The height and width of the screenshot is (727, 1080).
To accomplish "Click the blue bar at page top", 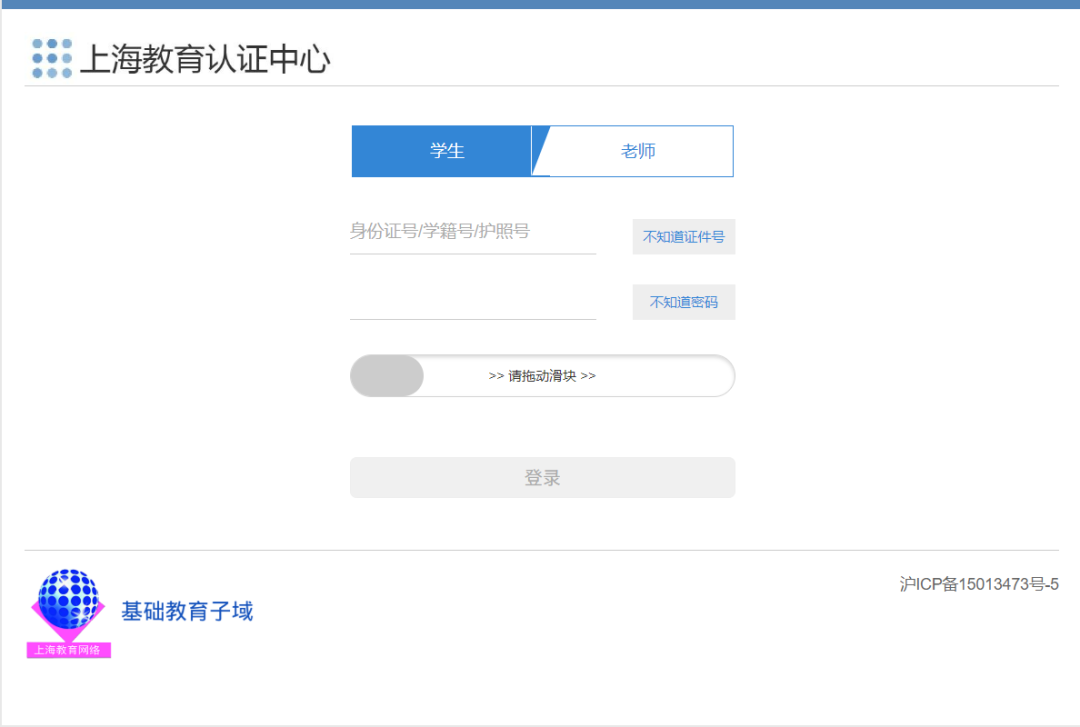I will point(540,4).
